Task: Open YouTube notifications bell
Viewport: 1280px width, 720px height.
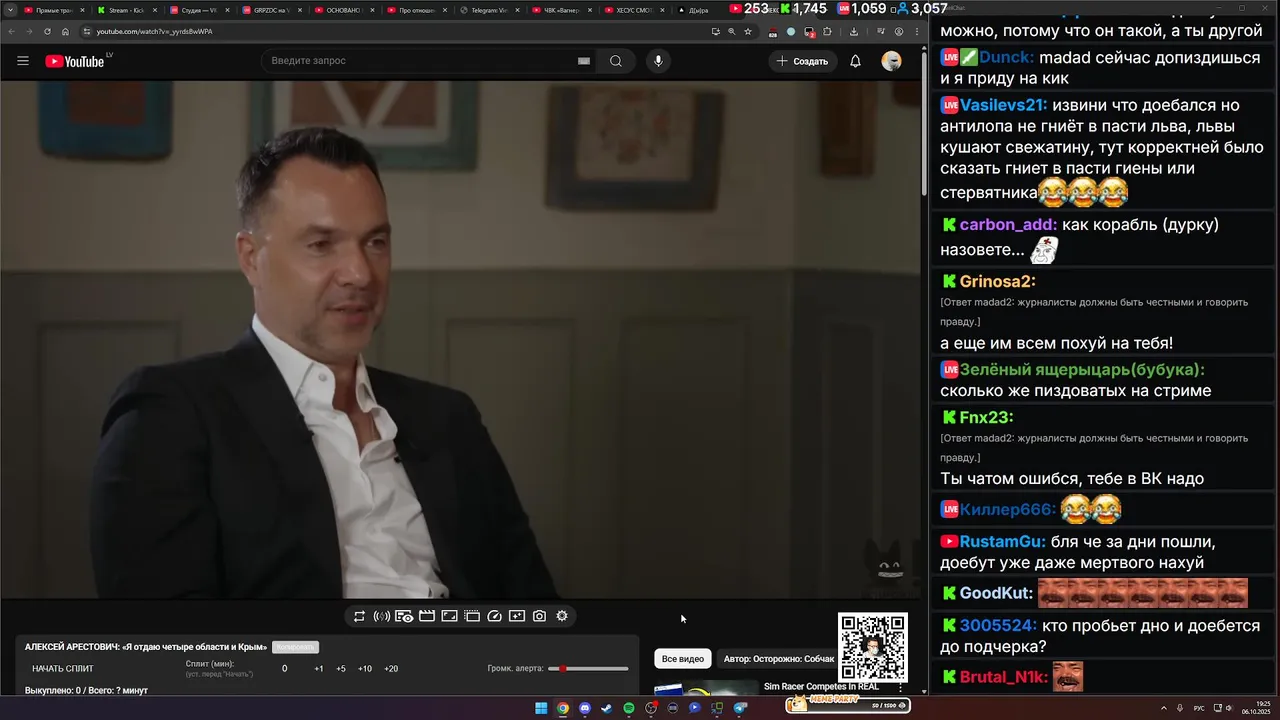Action: click(855, 61)
